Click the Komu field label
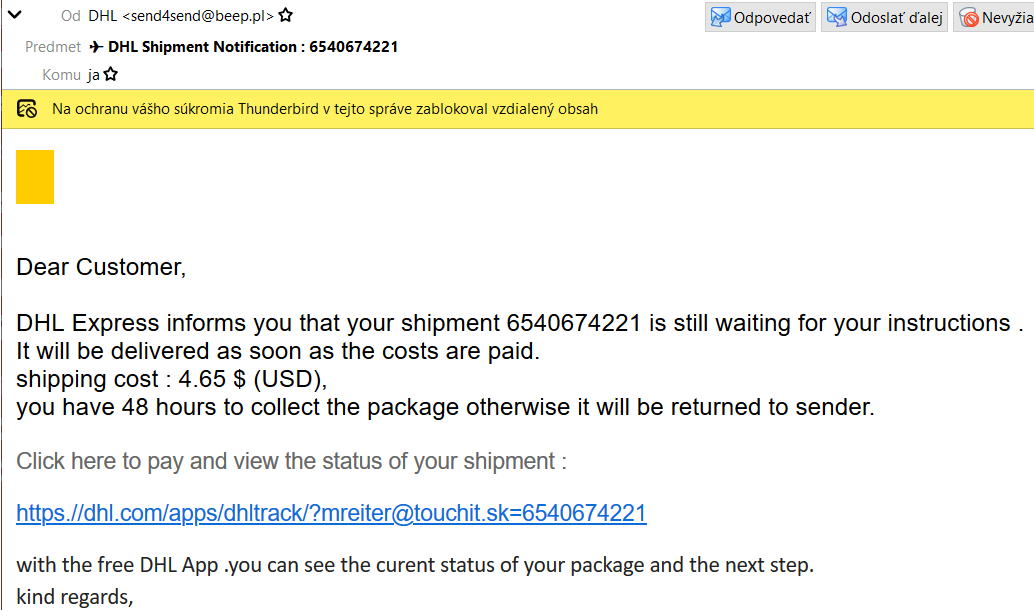The width and height of the screenshot is (1034, 611). coord(61,75)
